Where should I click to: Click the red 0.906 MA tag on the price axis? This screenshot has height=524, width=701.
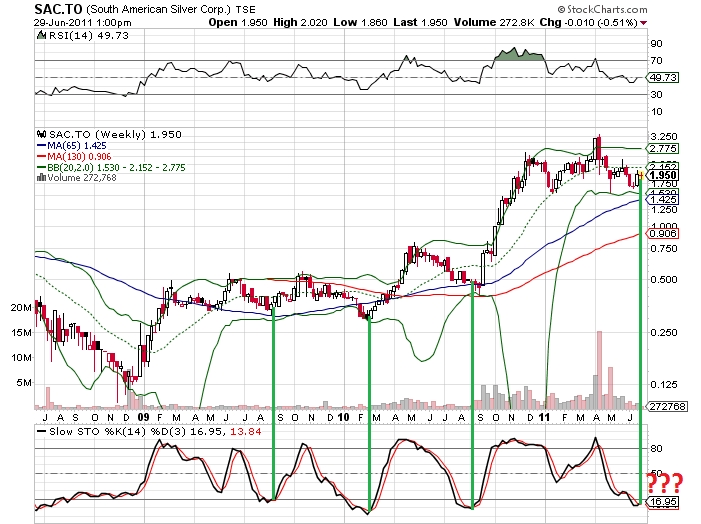[663, 233]
